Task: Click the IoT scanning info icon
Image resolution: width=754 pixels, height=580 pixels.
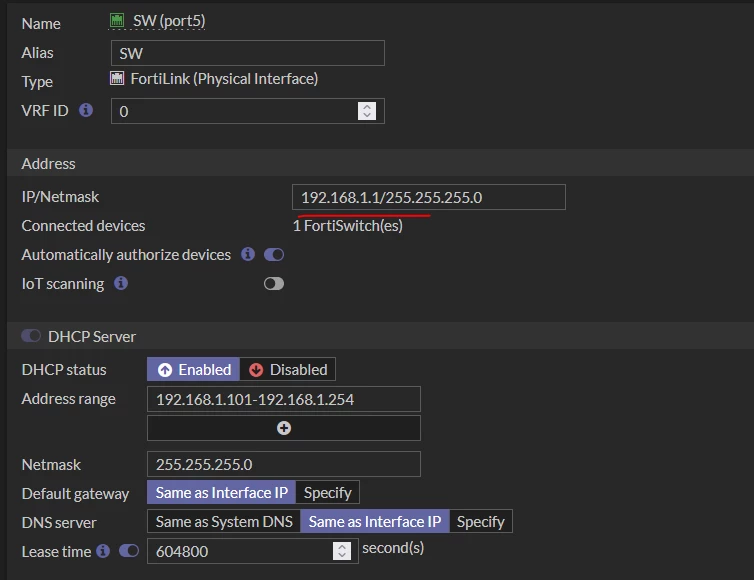Action: [x=121, y=283]
